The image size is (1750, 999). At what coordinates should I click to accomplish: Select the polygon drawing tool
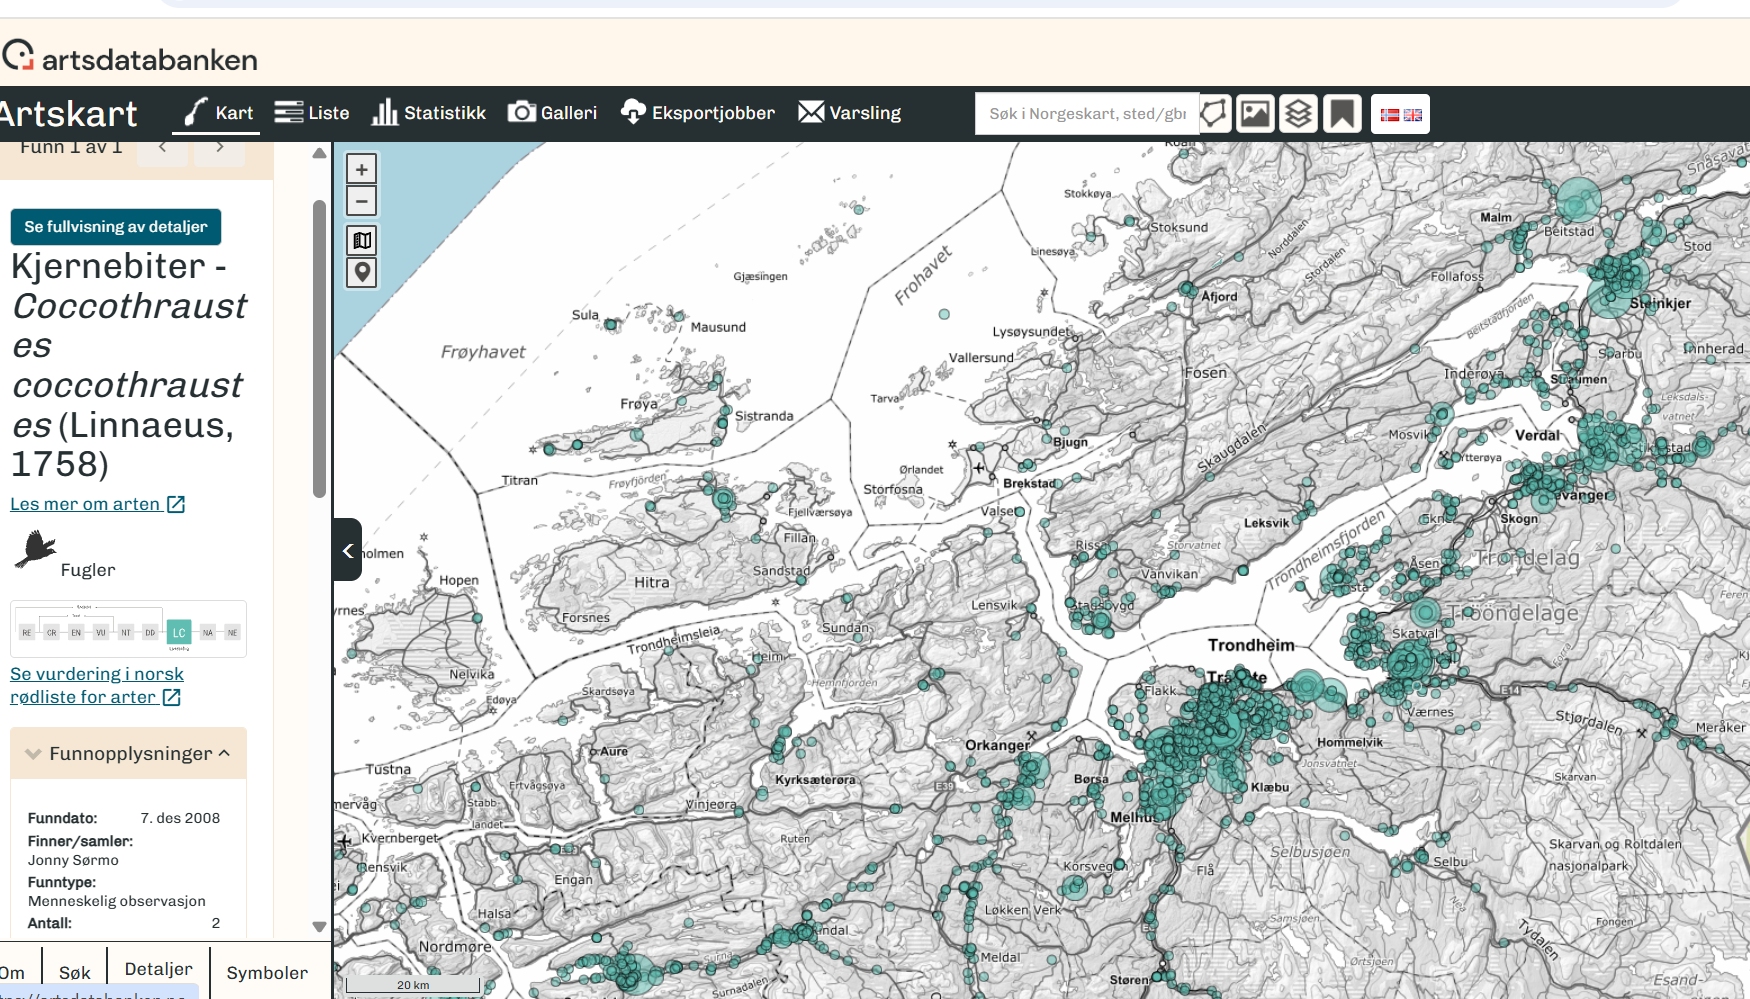1214,114
